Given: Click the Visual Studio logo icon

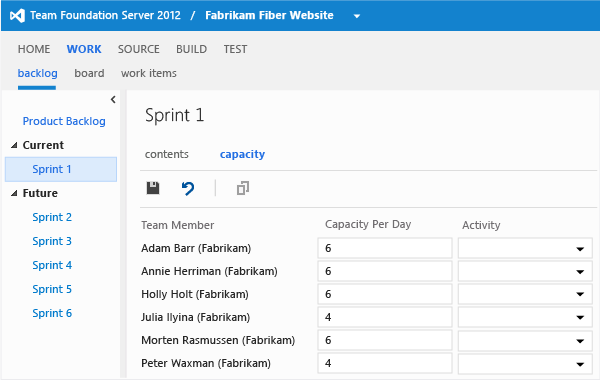Looking at the screenshot, I should click(x=17, y=16).
